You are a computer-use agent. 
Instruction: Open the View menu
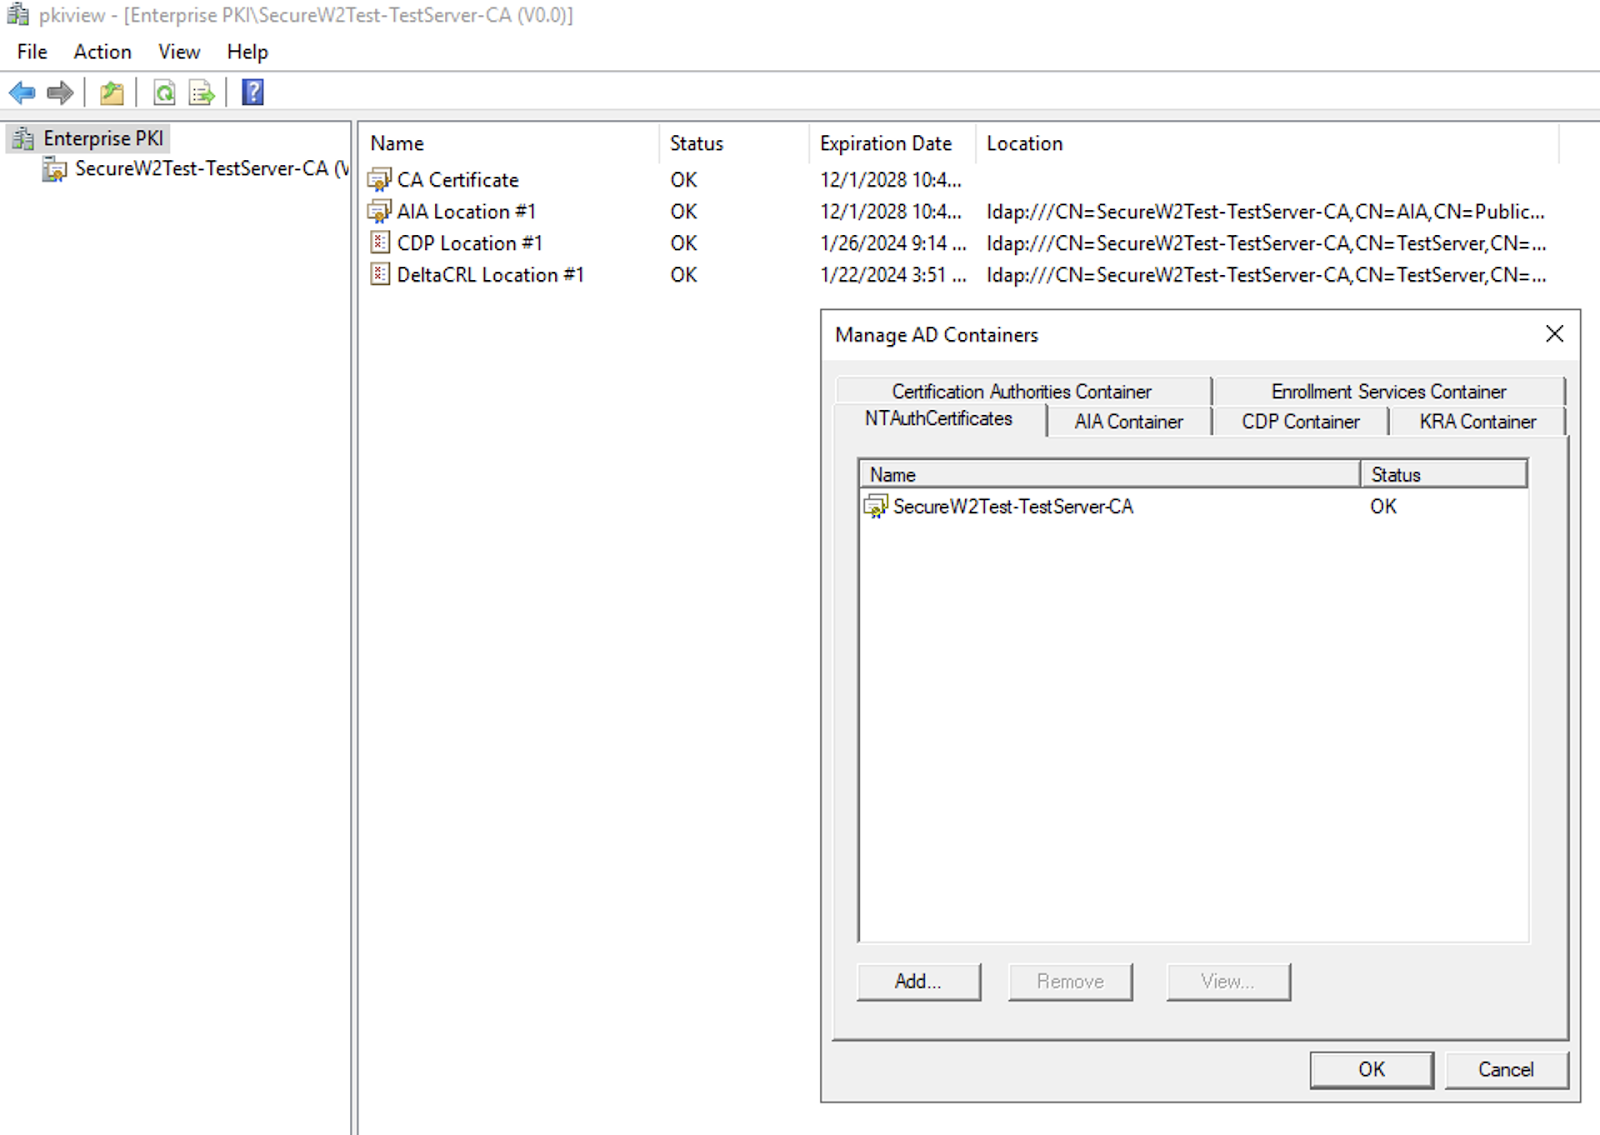pyautogui.click(x=179, y=52)
